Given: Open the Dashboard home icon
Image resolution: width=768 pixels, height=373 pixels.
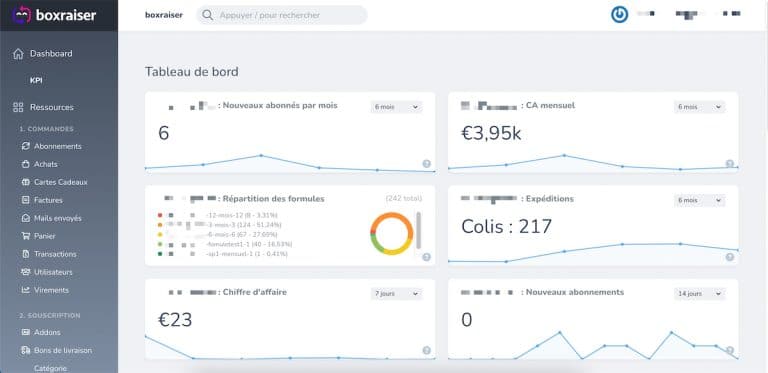Looking at the screenshot, I should tap(18, 54).
